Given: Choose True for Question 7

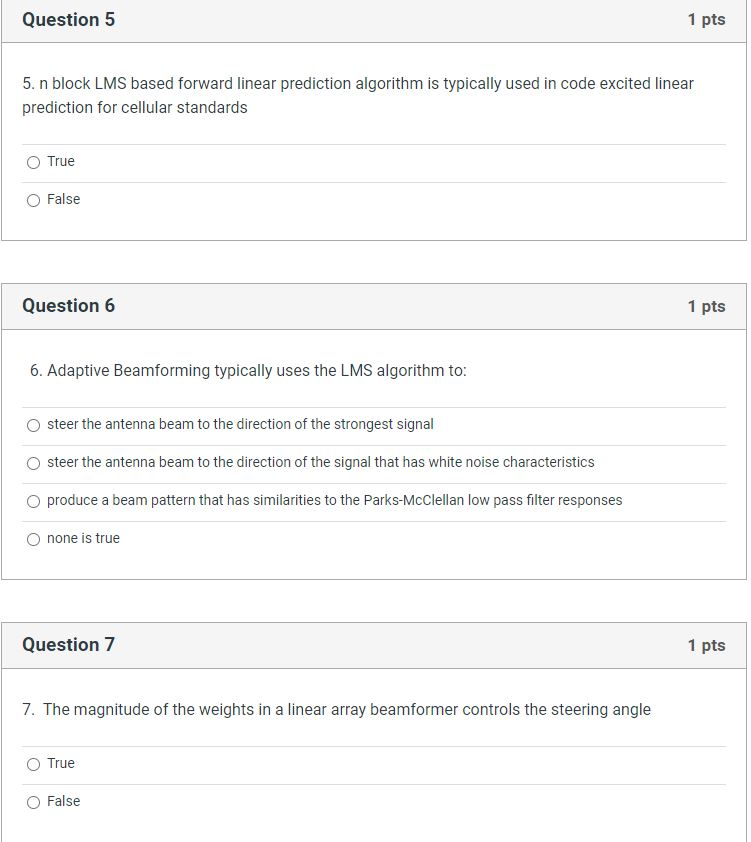Looking at the screenshot, I should [x=33, y=763].
